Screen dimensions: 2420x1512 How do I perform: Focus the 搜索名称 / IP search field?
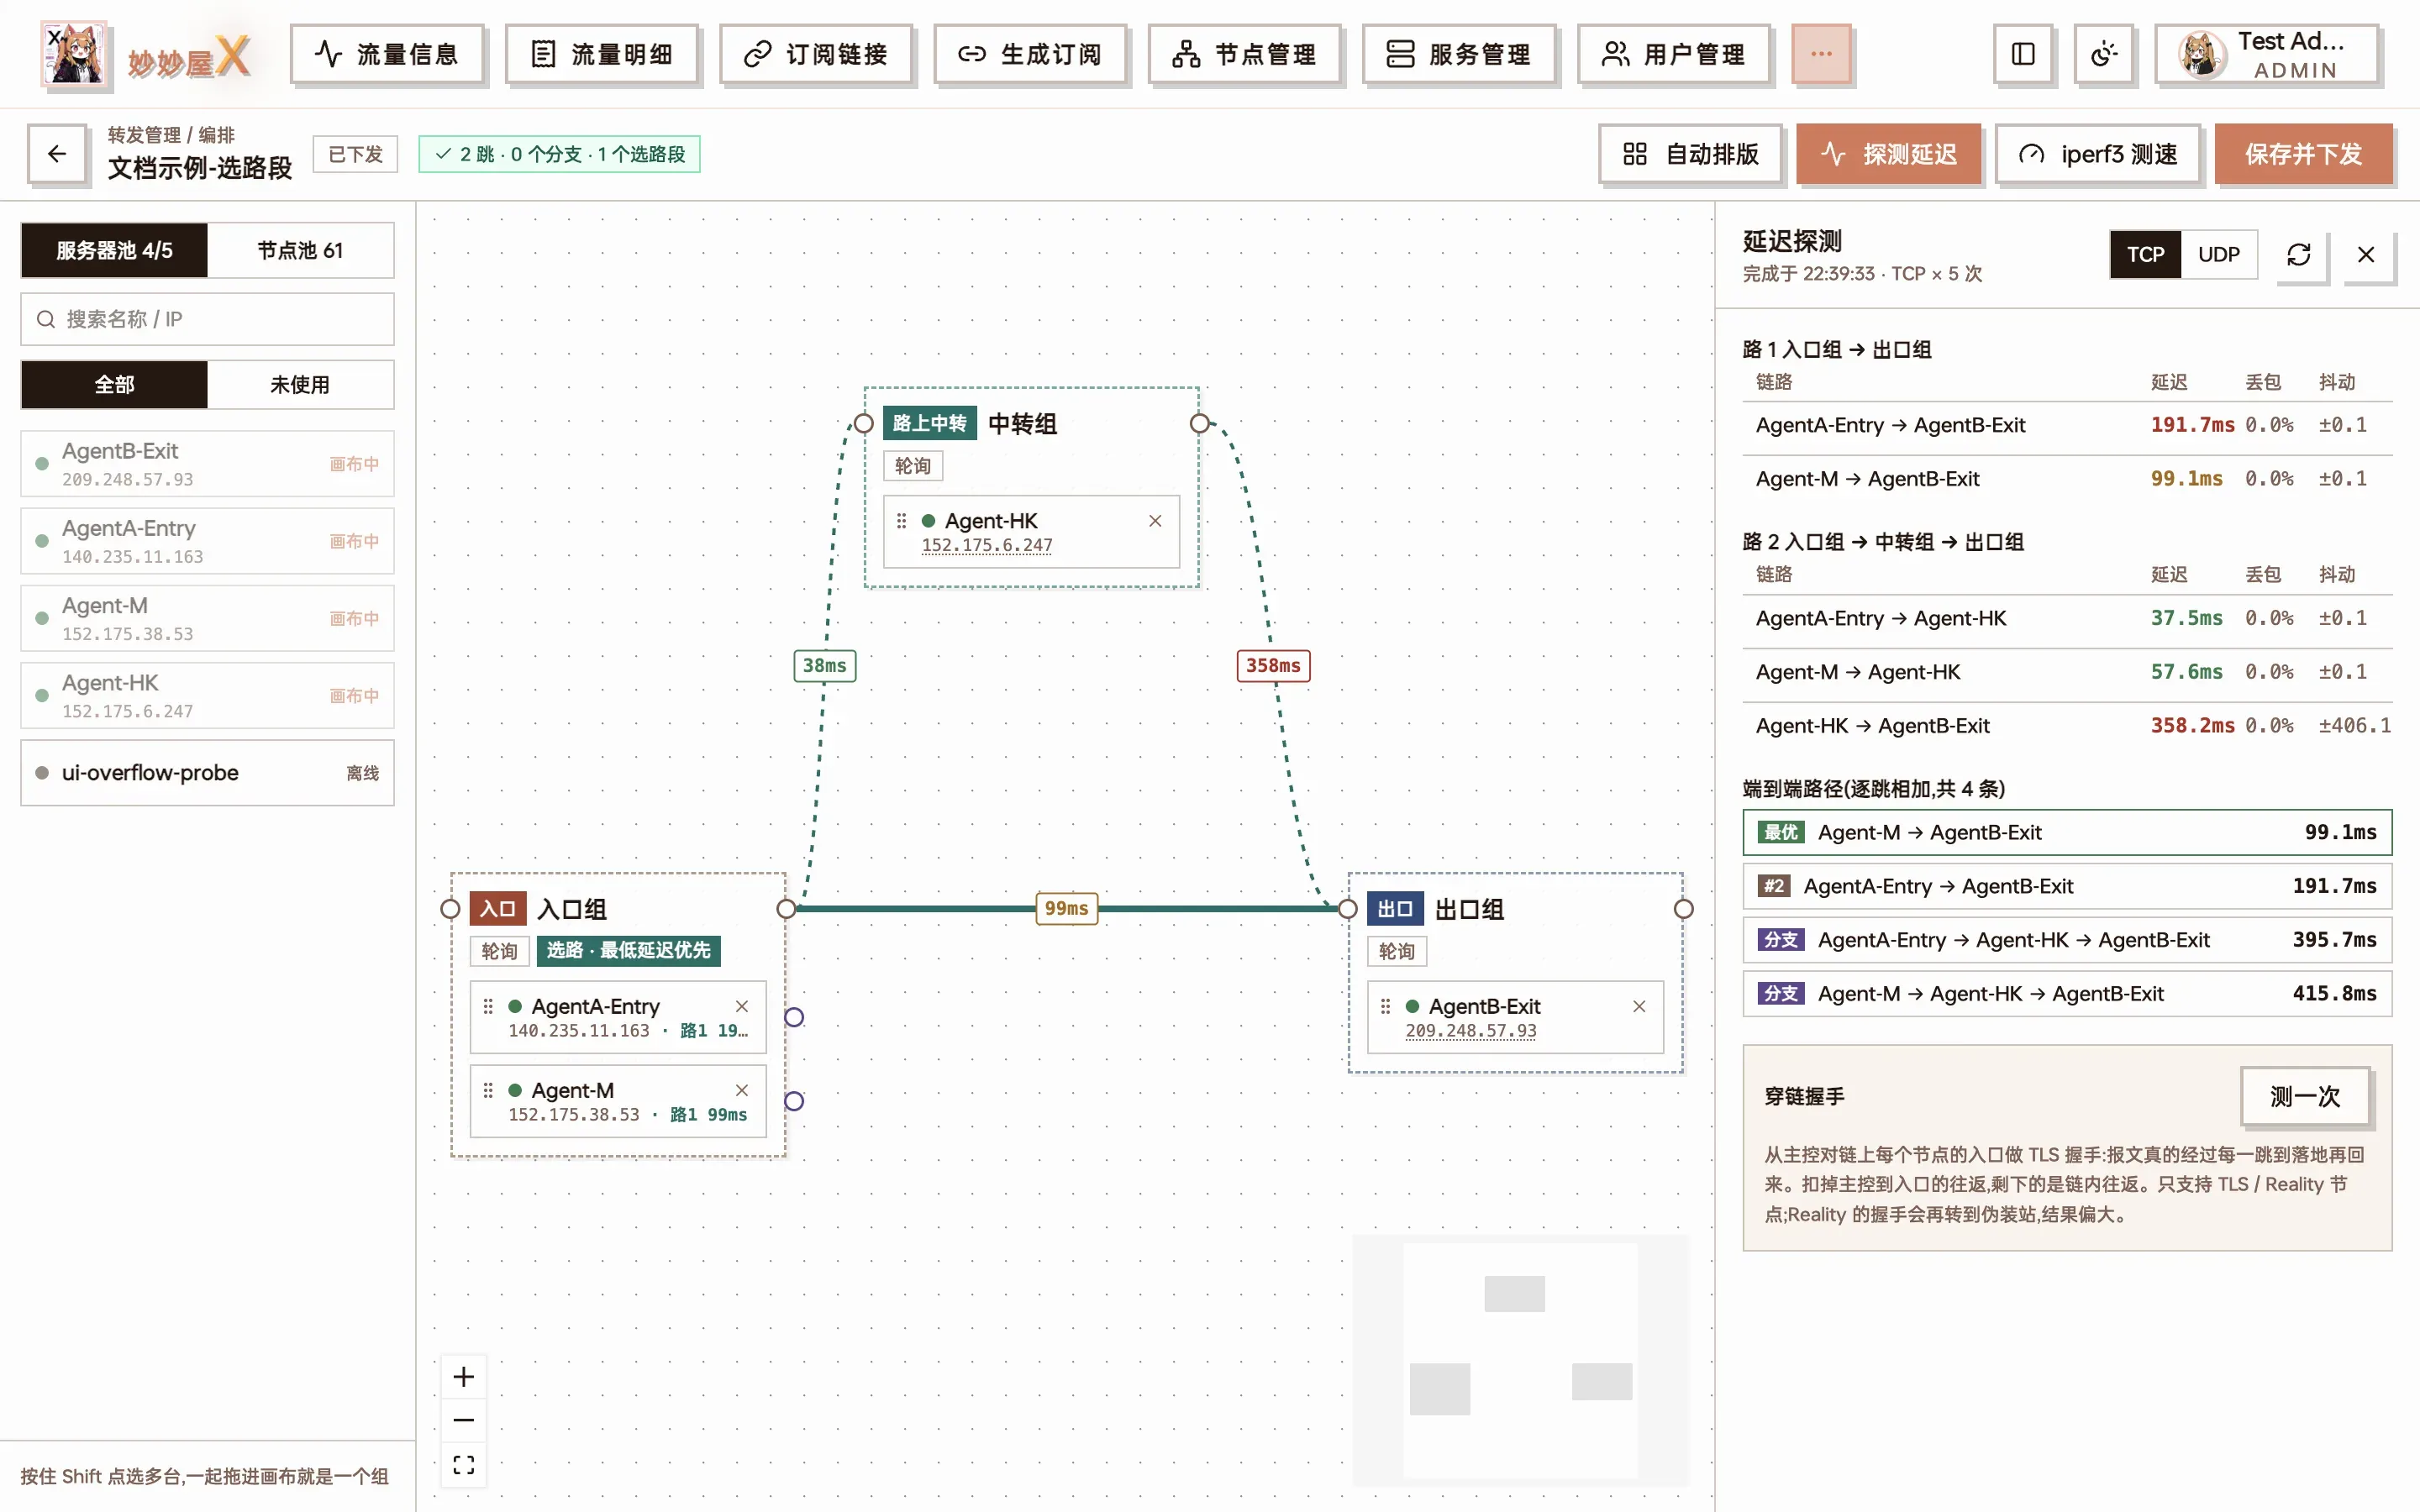point(207,319)
